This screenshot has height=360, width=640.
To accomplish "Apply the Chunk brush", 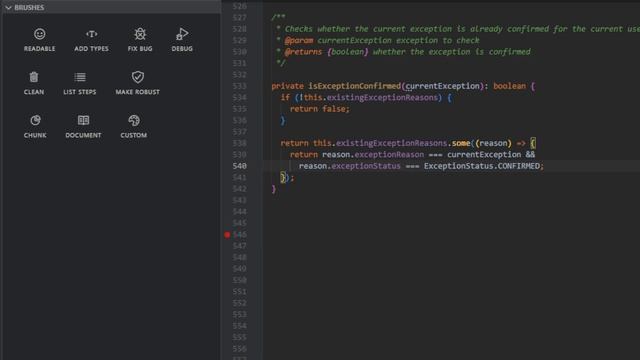I will (35, 127).
